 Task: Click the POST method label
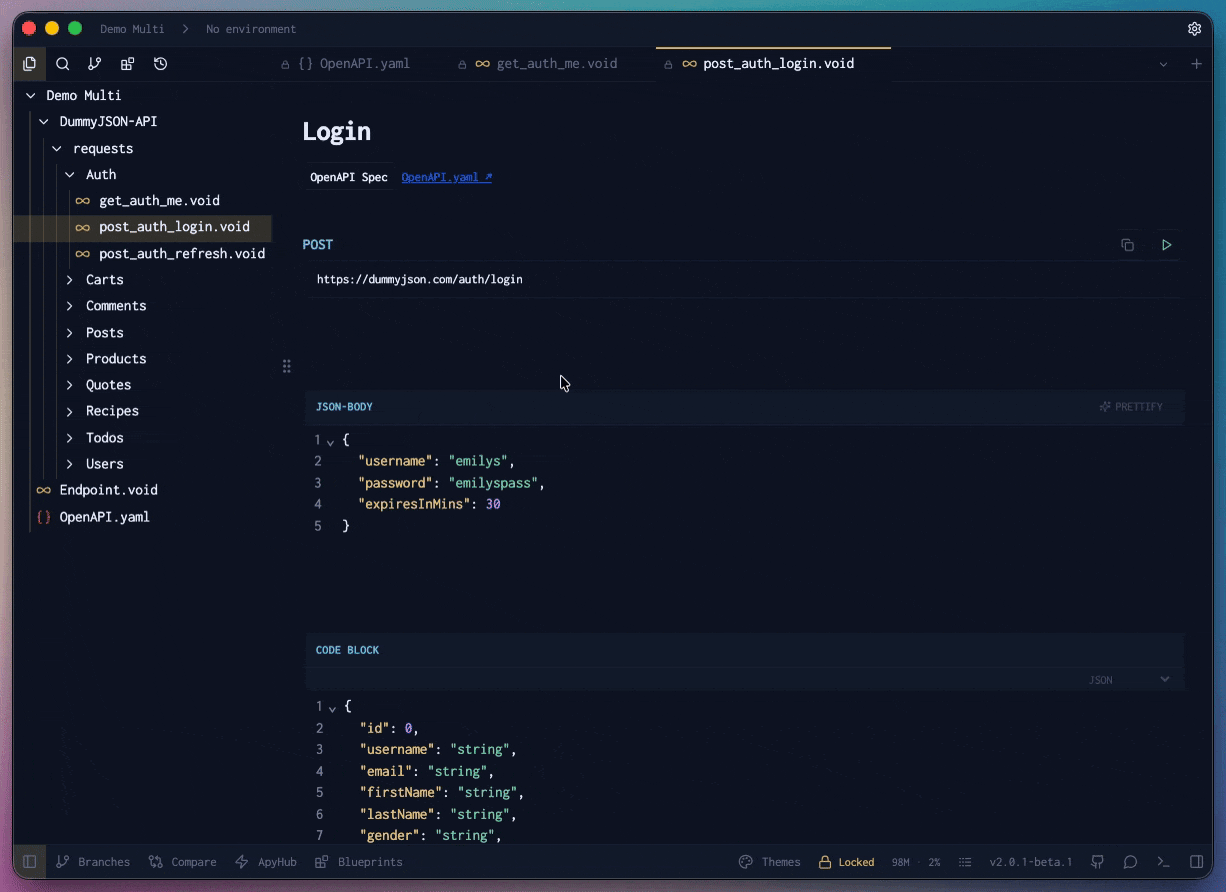pos(318,245)
